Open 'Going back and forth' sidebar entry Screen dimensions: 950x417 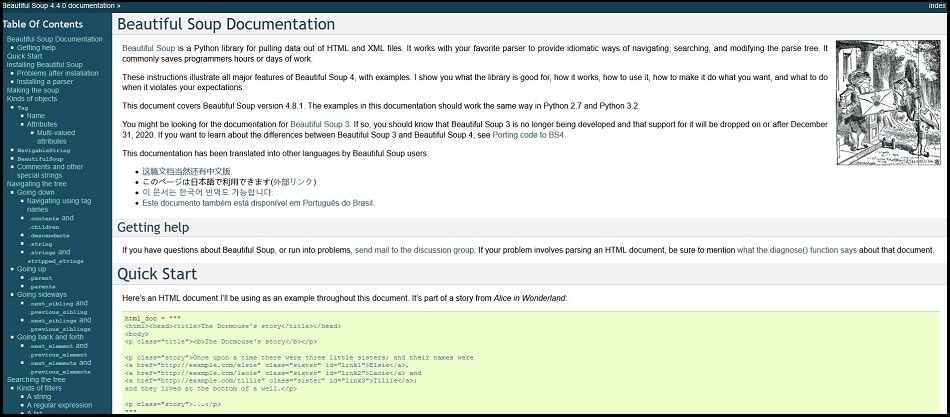[x=50, y=336]
